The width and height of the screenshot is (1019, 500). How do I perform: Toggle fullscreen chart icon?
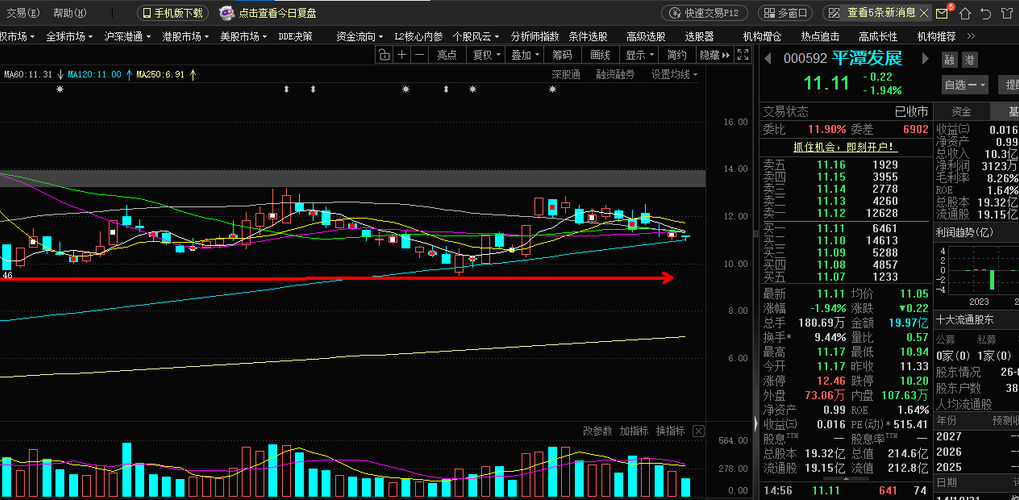pyautogui.click(x=742, y=55)
